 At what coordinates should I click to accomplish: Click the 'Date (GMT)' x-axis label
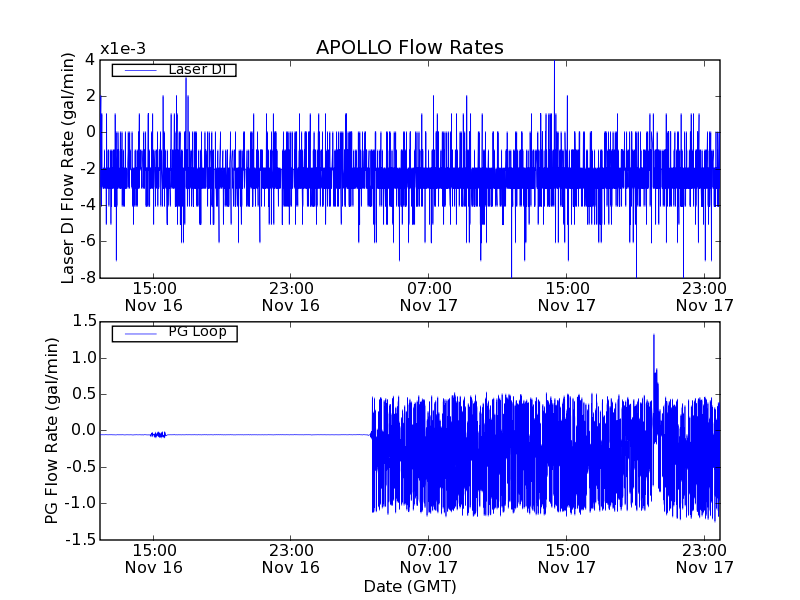click(410, 586)
